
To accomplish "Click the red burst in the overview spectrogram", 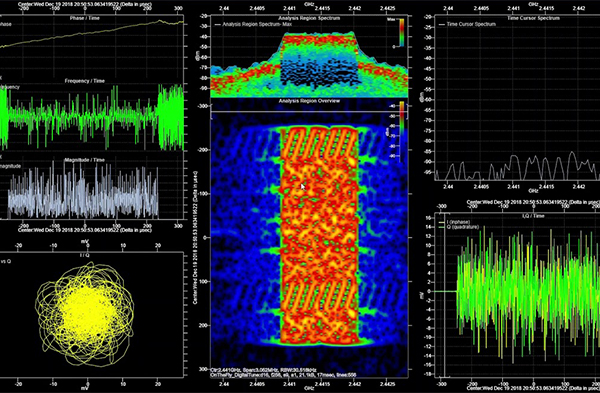I will coord(320,235).
